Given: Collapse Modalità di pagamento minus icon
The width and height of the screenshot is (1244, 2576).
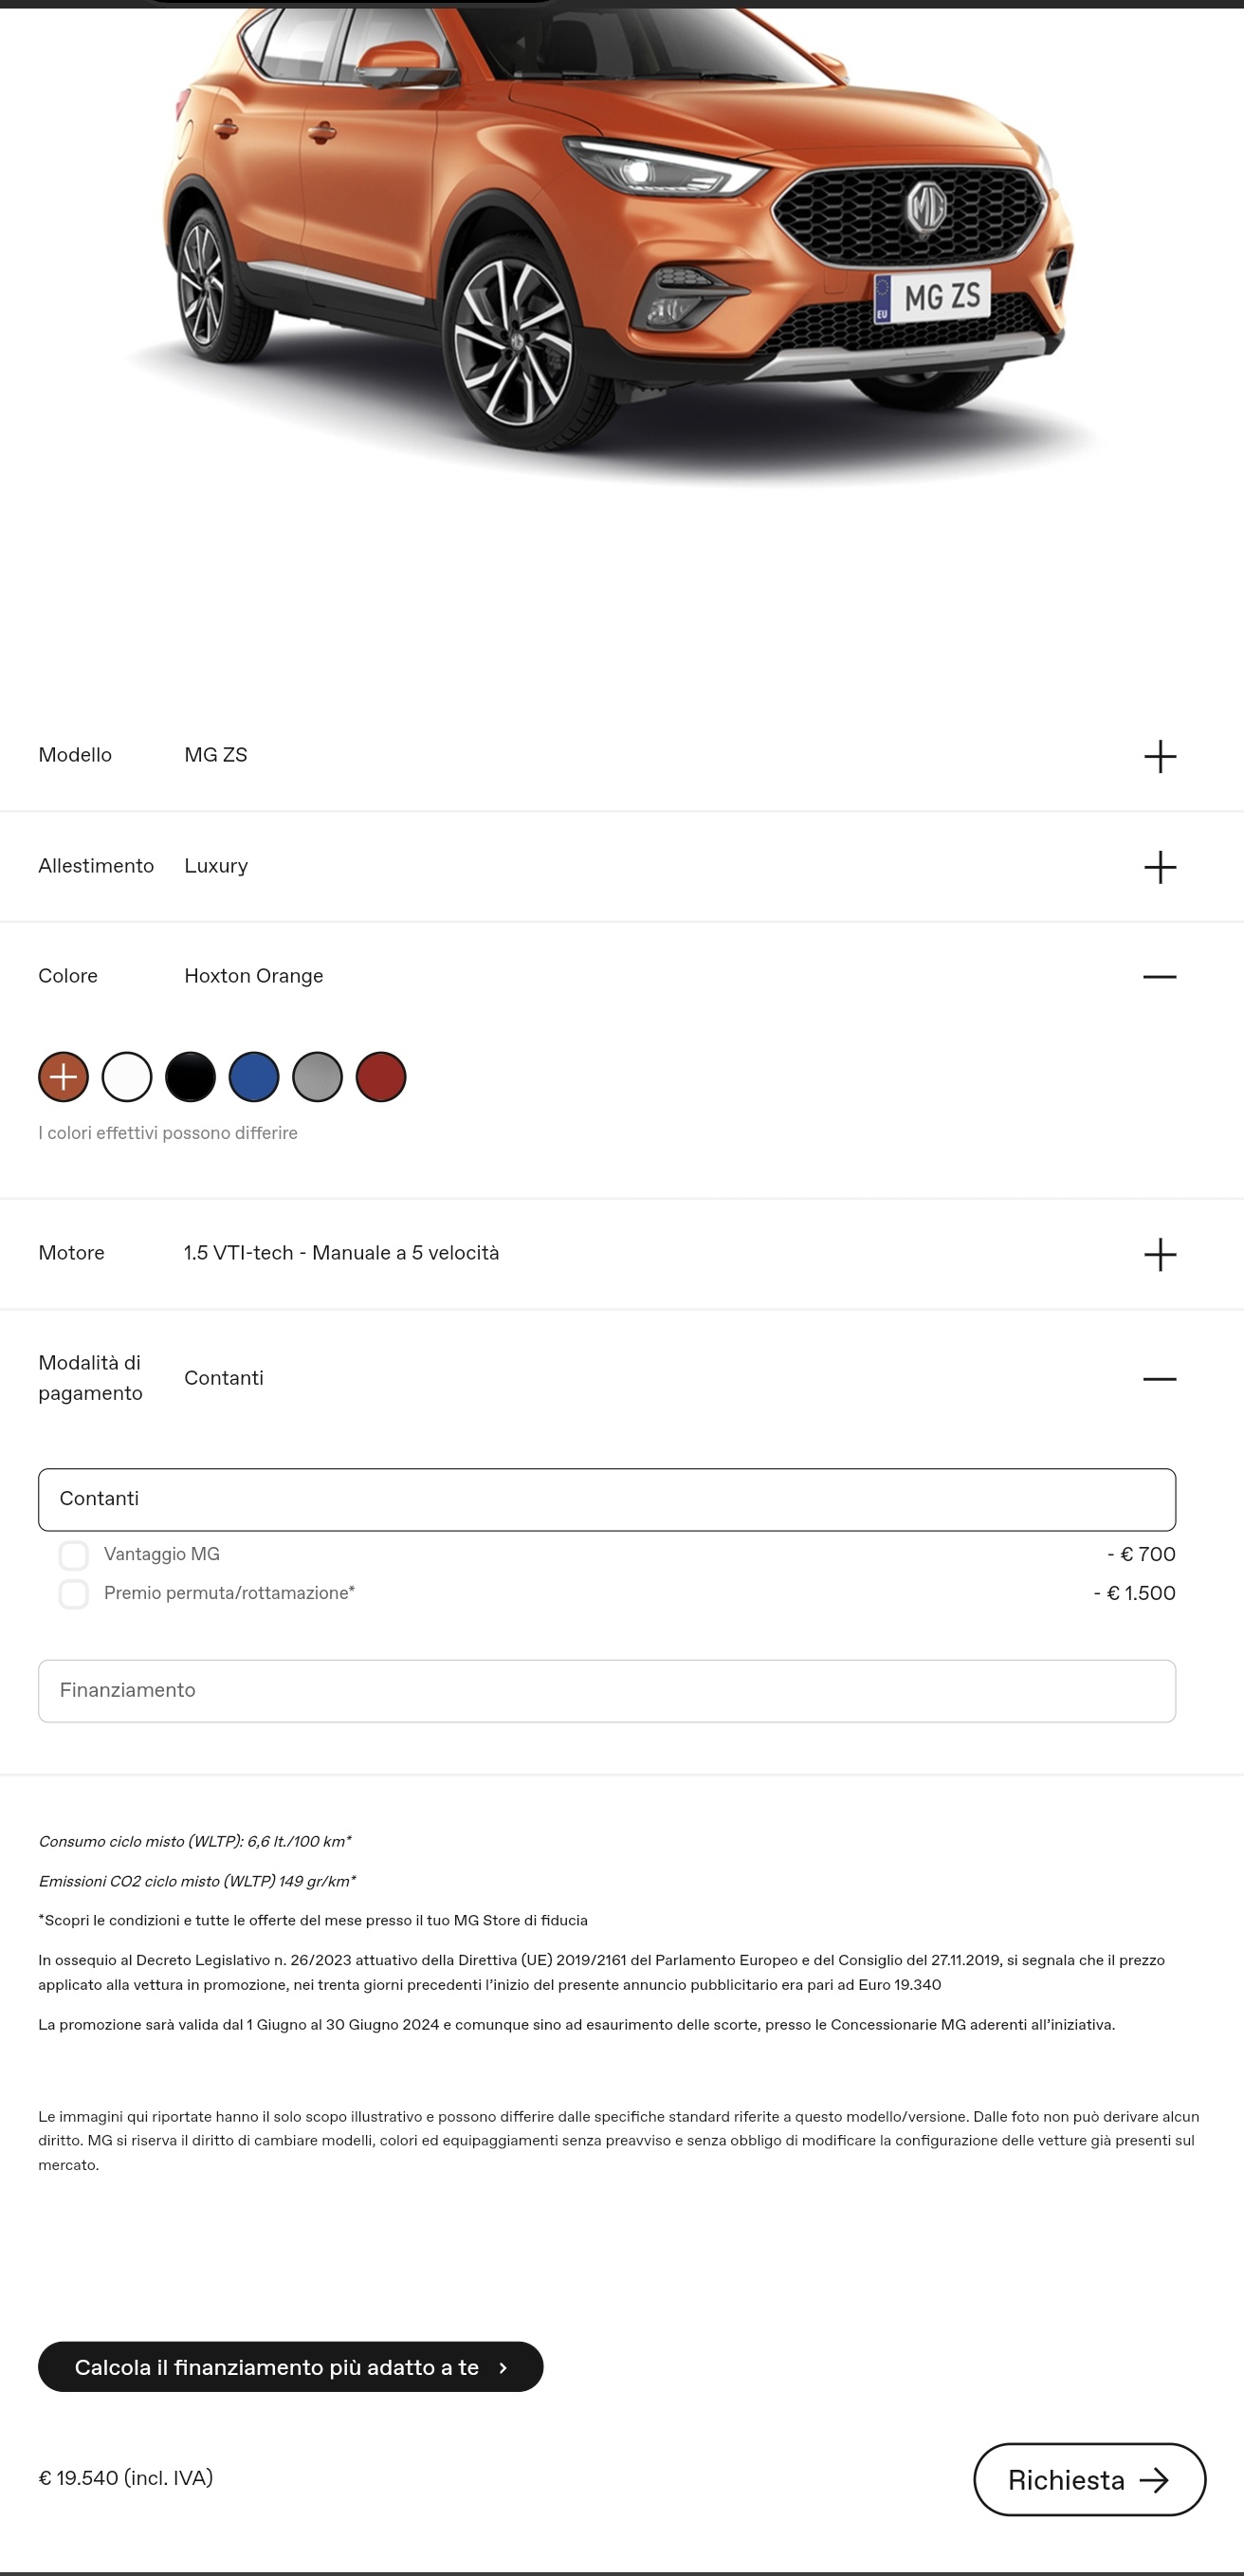Looking at the screenshot, I should (x=1159, y=1379).
